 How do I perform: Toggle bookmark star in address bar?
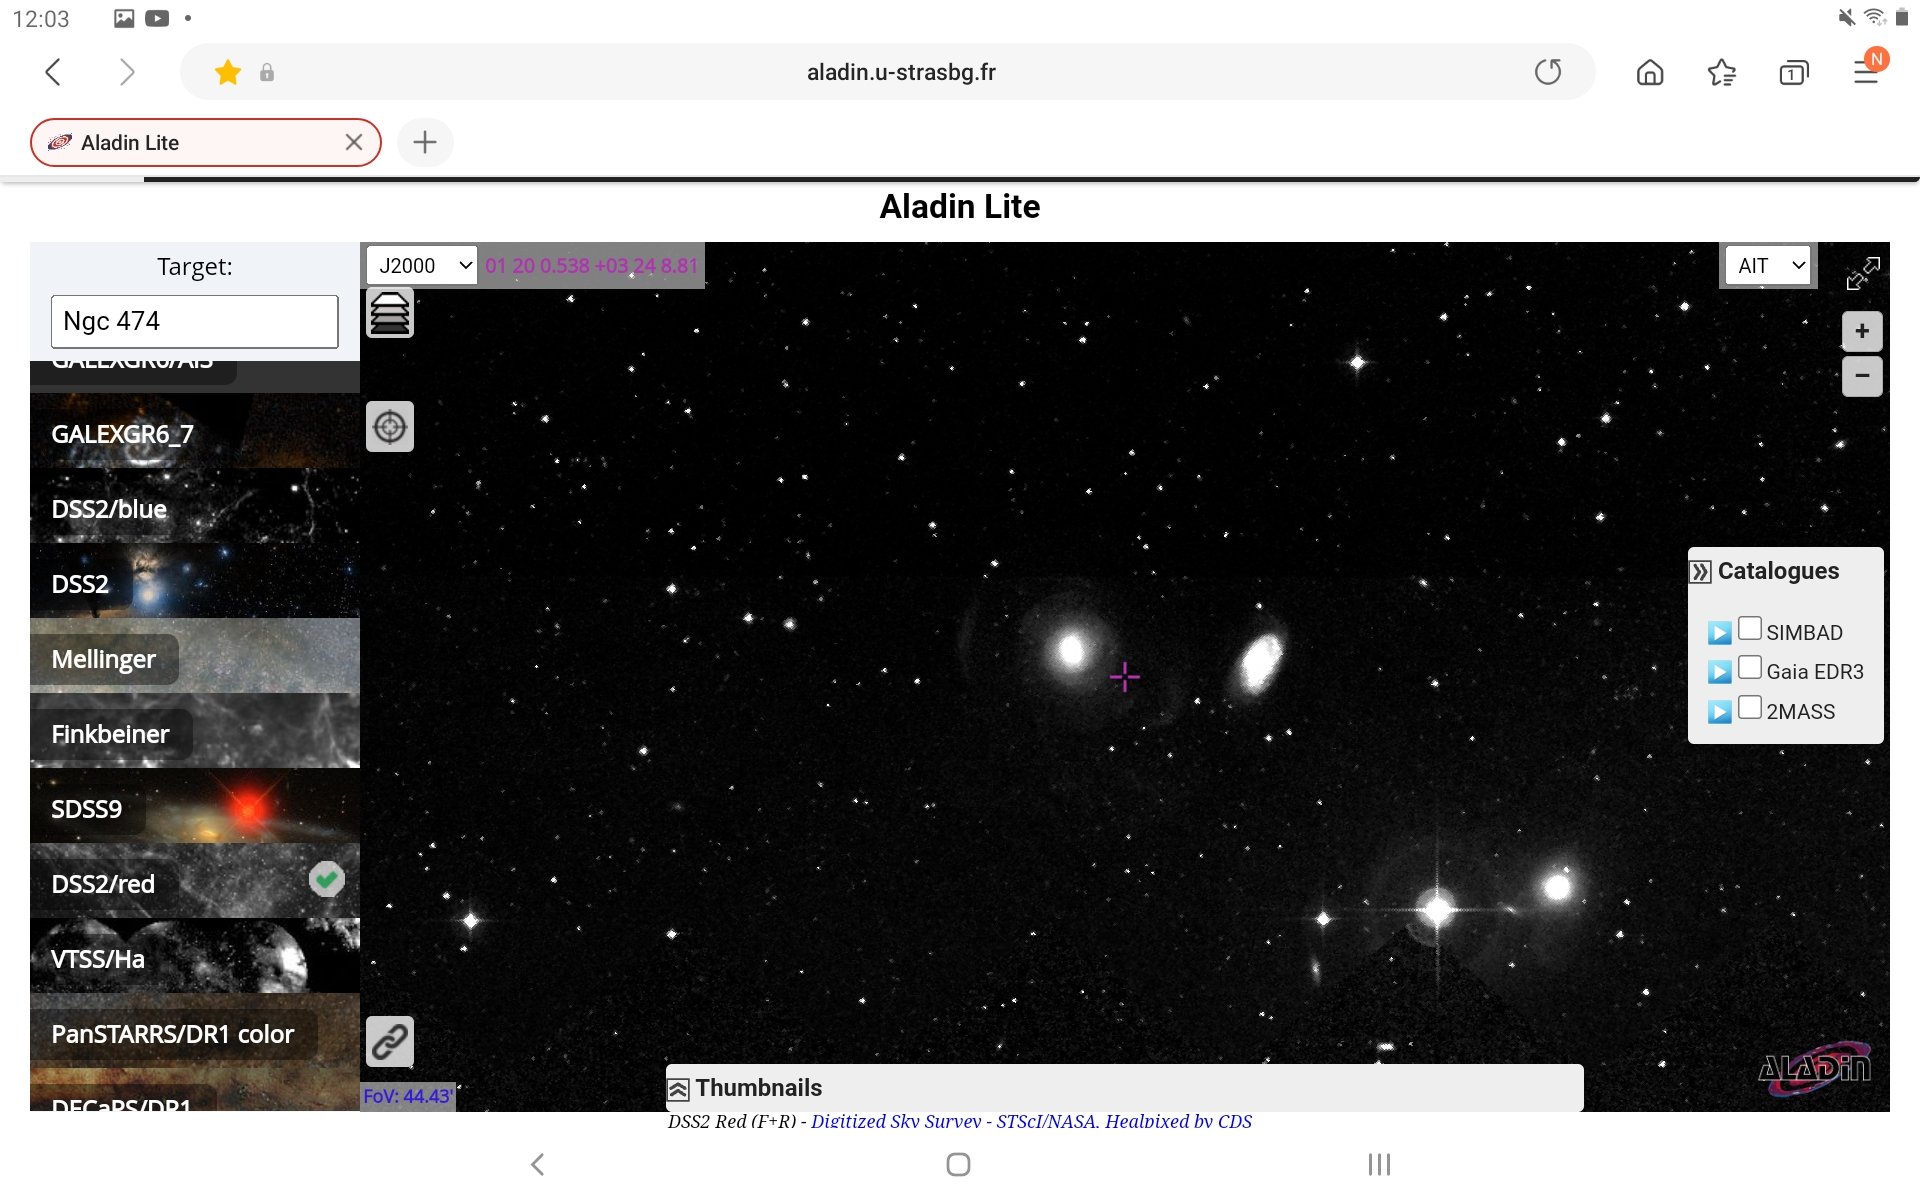click(228, 72)
